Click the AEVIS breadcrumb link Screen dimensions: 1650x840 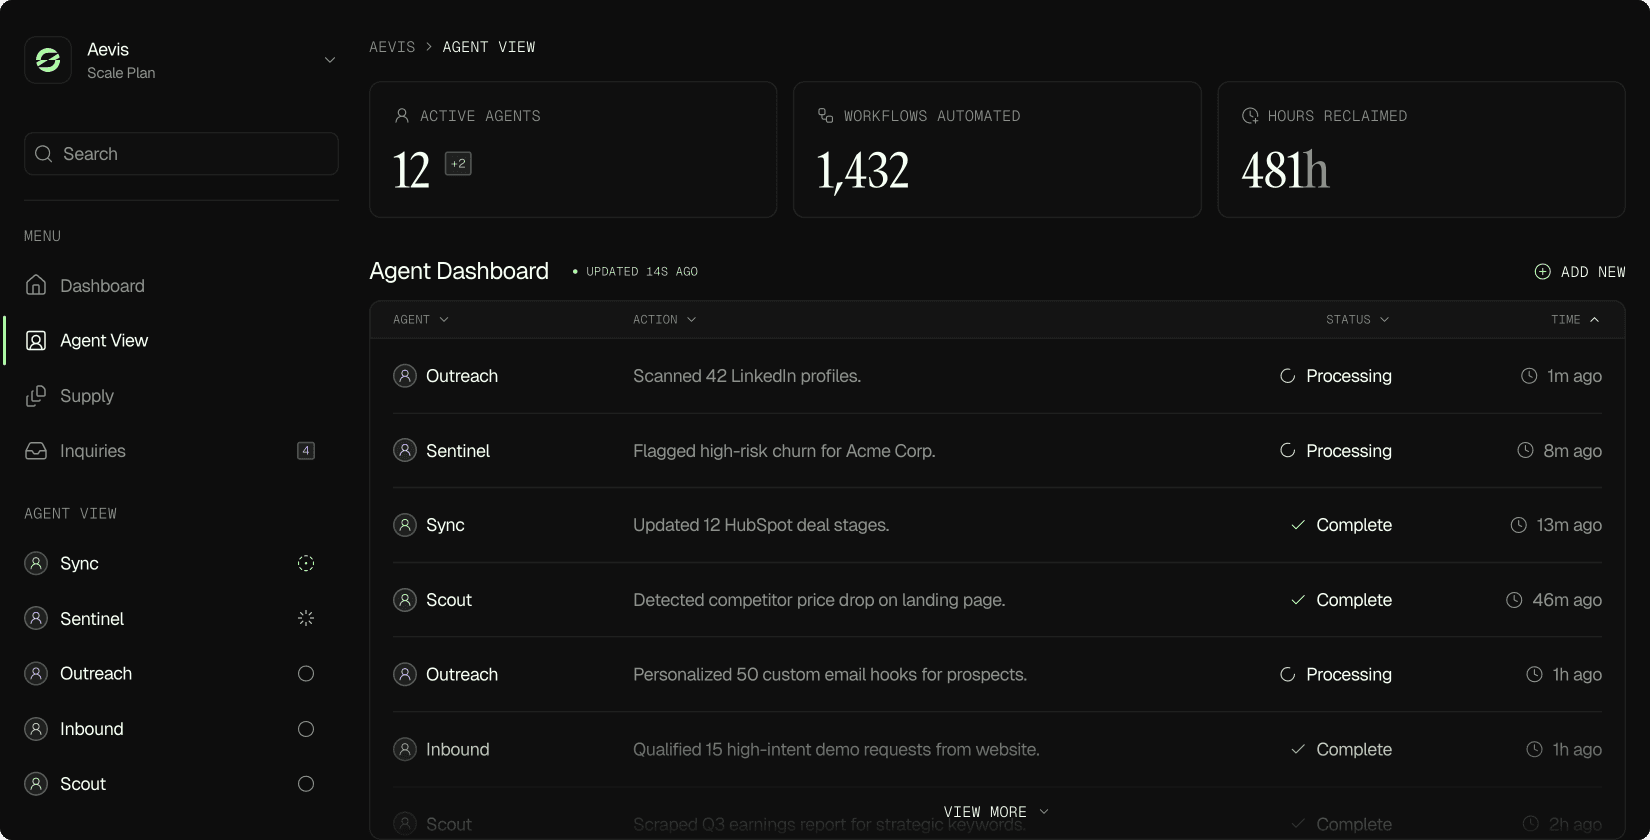click(392, 47)
